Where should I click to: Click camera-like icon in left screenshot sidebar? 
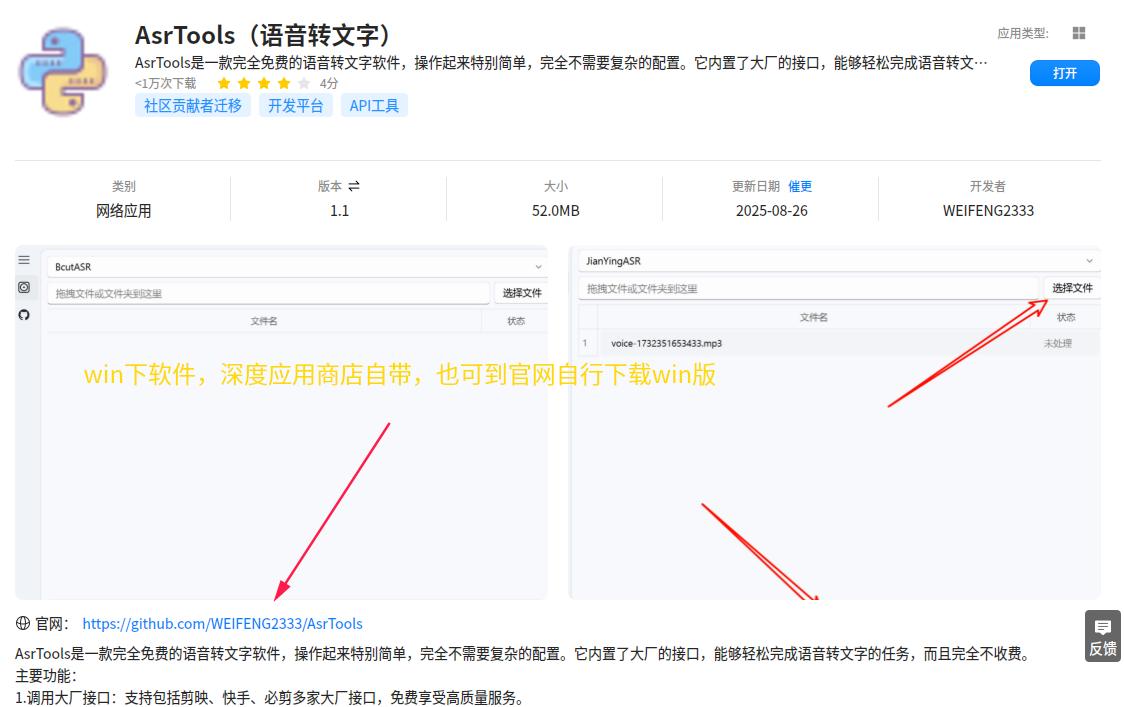point(24,287)
